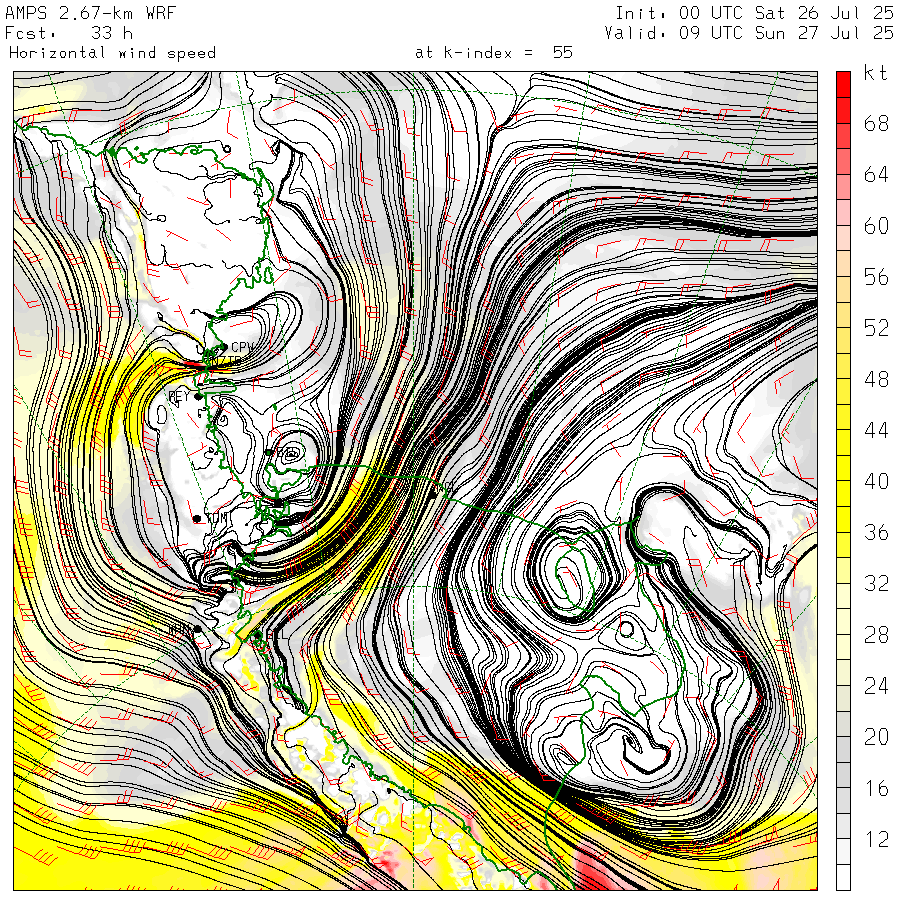Click the 20 label on the colorbar

[x=876, y=737]
